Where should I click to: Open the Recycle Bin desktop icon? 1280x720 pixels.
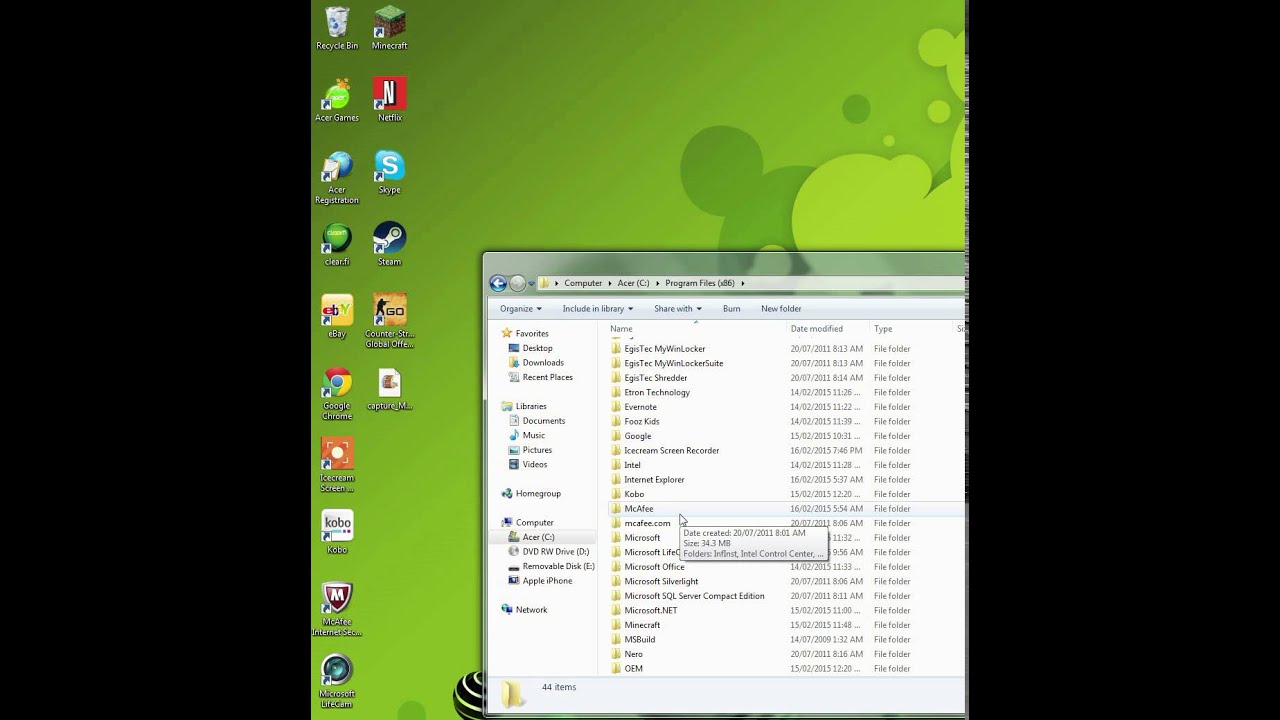click(337, 28)
